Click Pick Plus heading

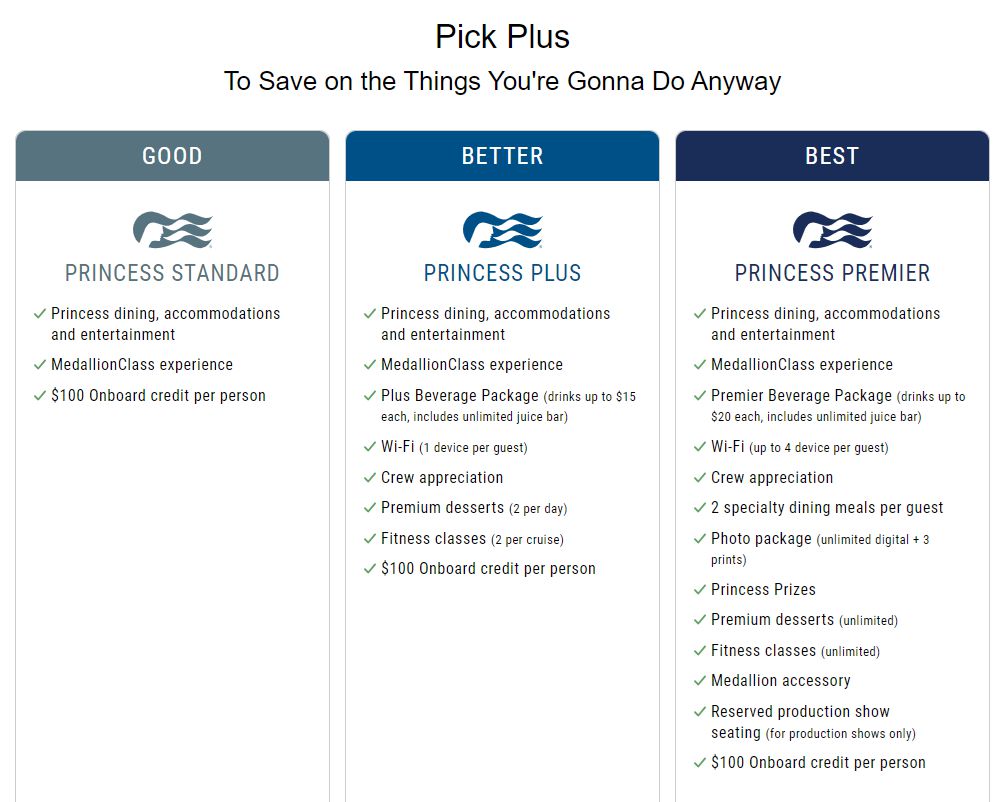click(503, 37)
